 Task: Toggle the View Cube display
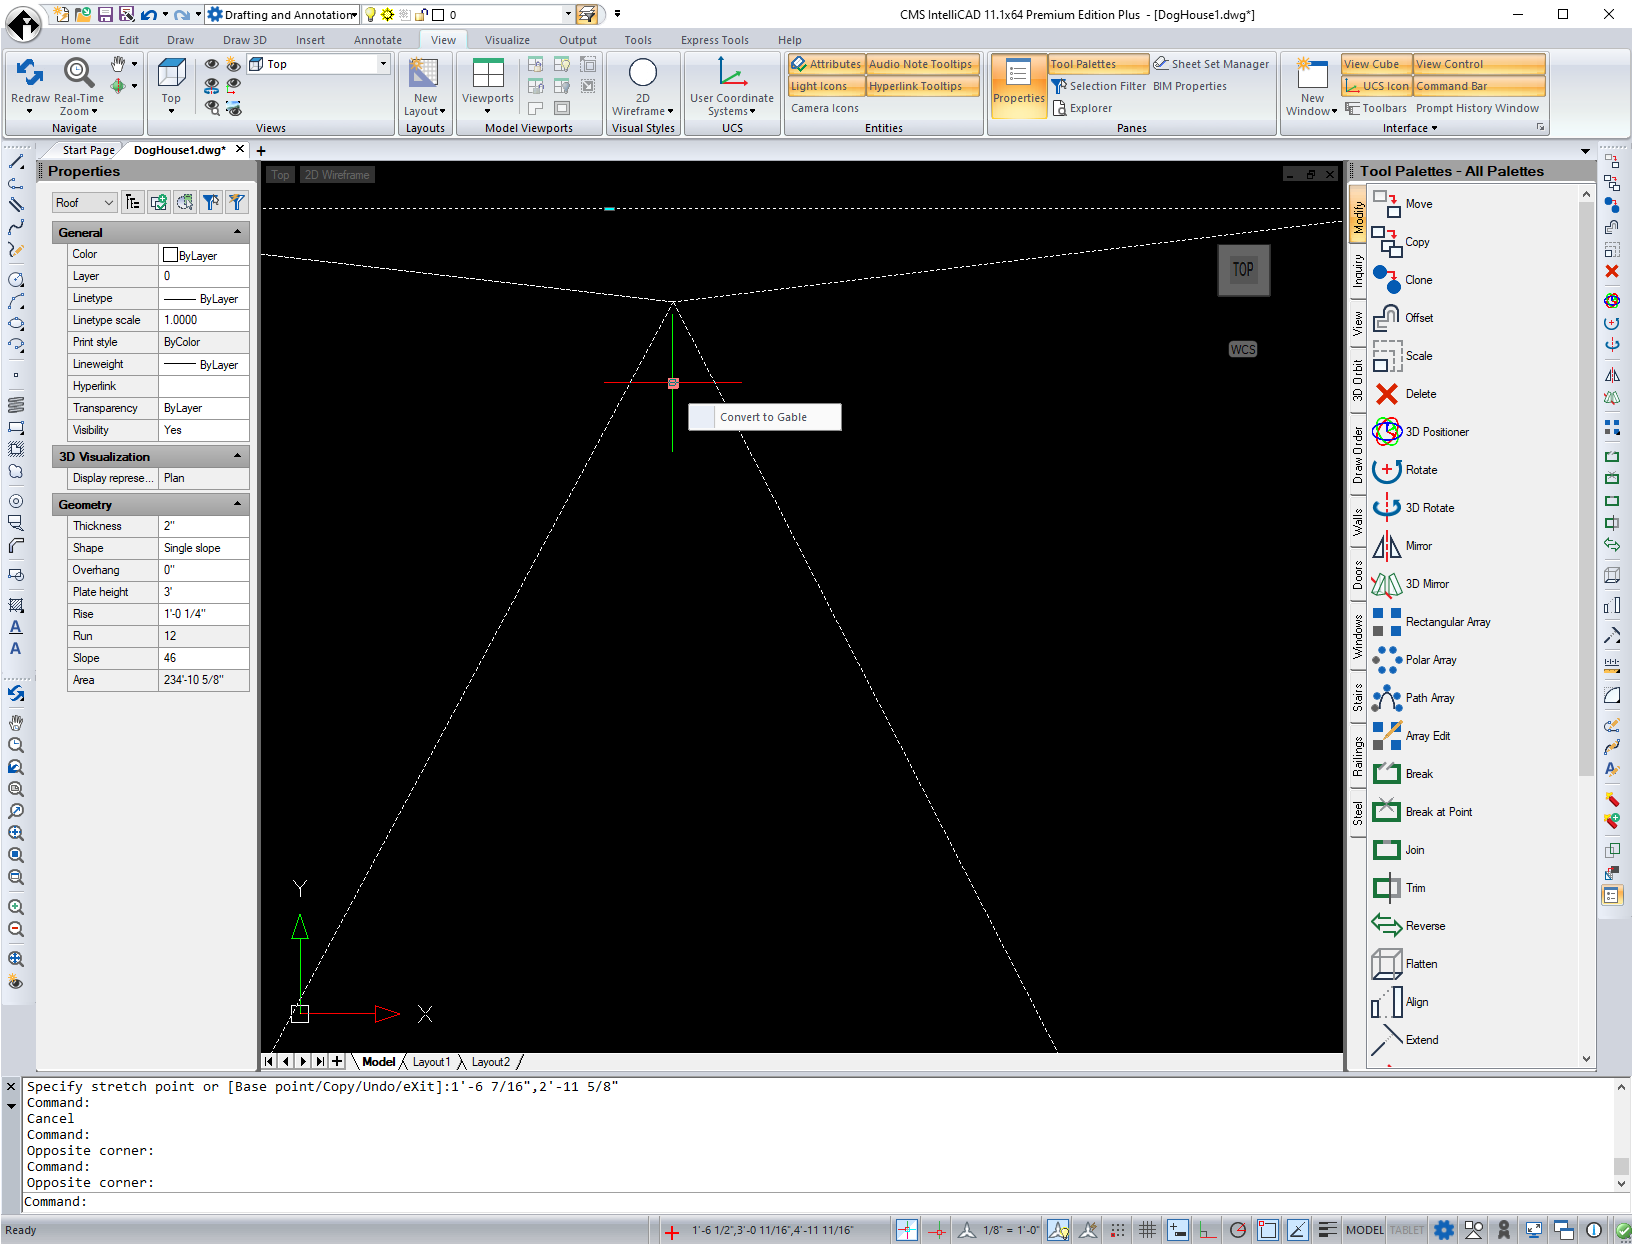pyautogui.click(x=1376, y=64)
